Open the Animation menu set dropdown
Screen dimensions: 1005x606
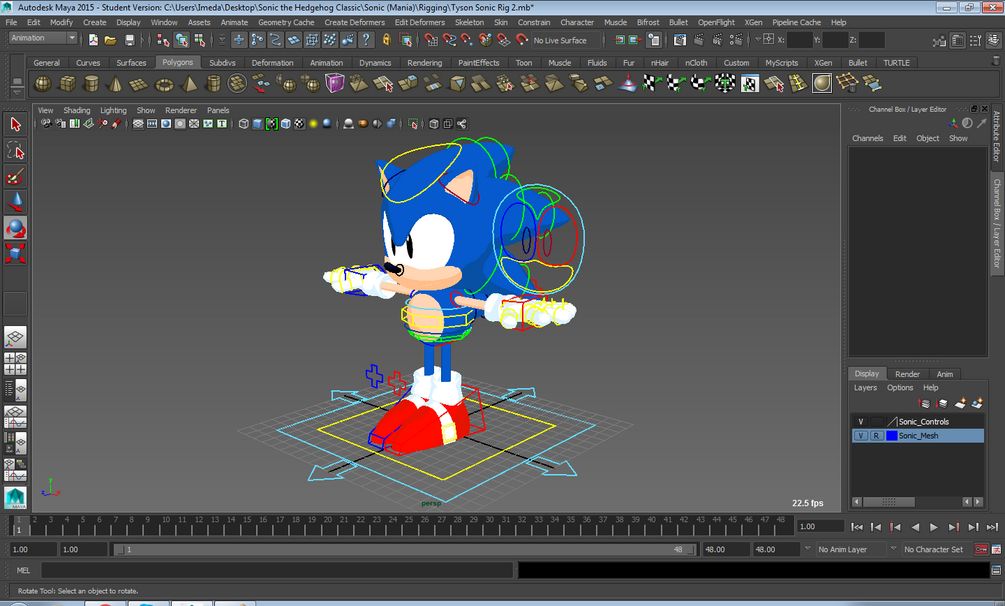click(43, 38)
